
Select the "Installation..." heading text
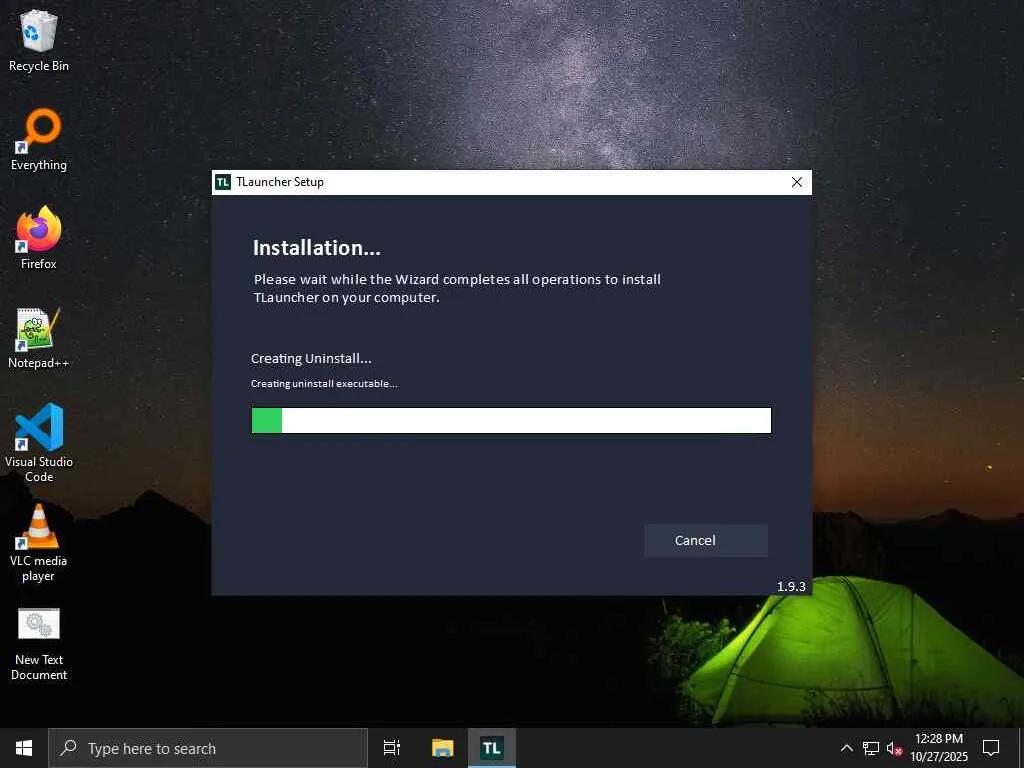pyautogui.click(x=317, y=248)
